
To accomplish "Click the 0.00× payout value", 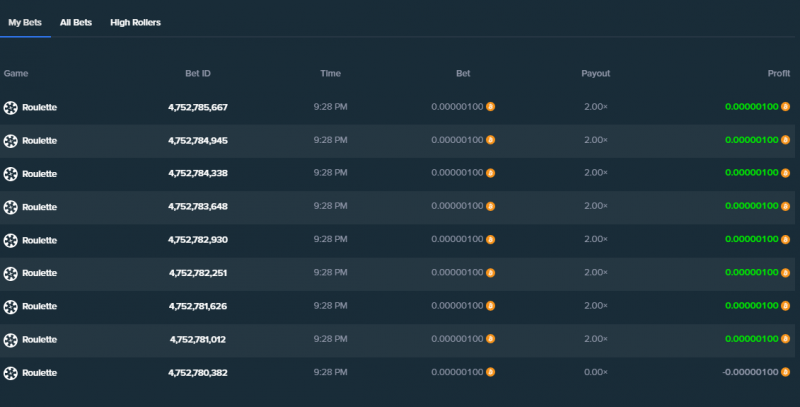I will coord(596,372).
